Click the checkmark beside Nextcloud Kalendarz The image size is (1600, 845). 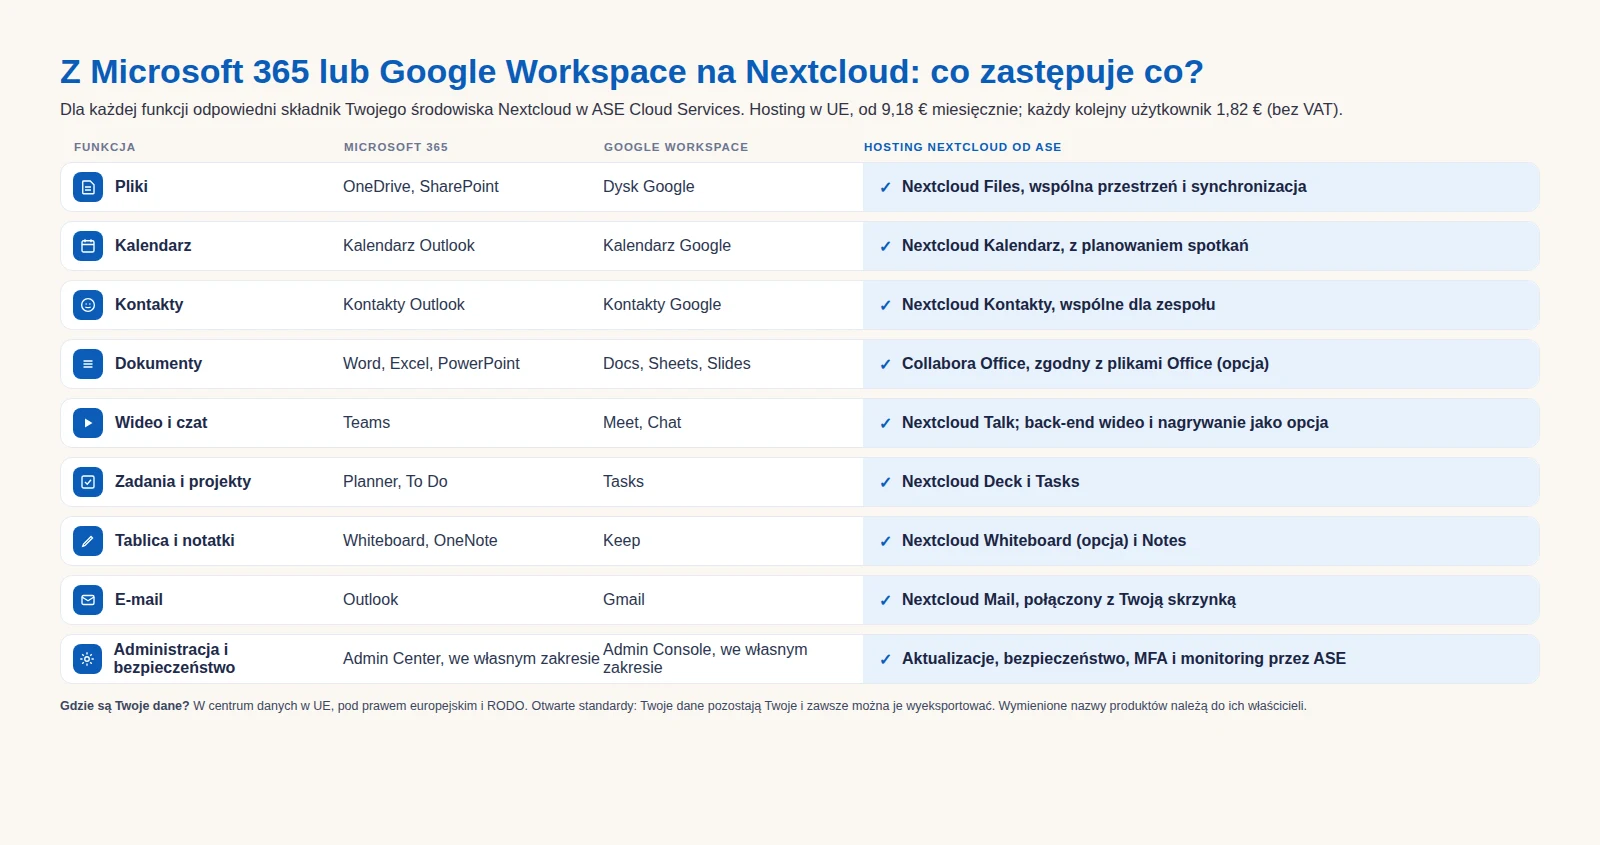[885, 246]
